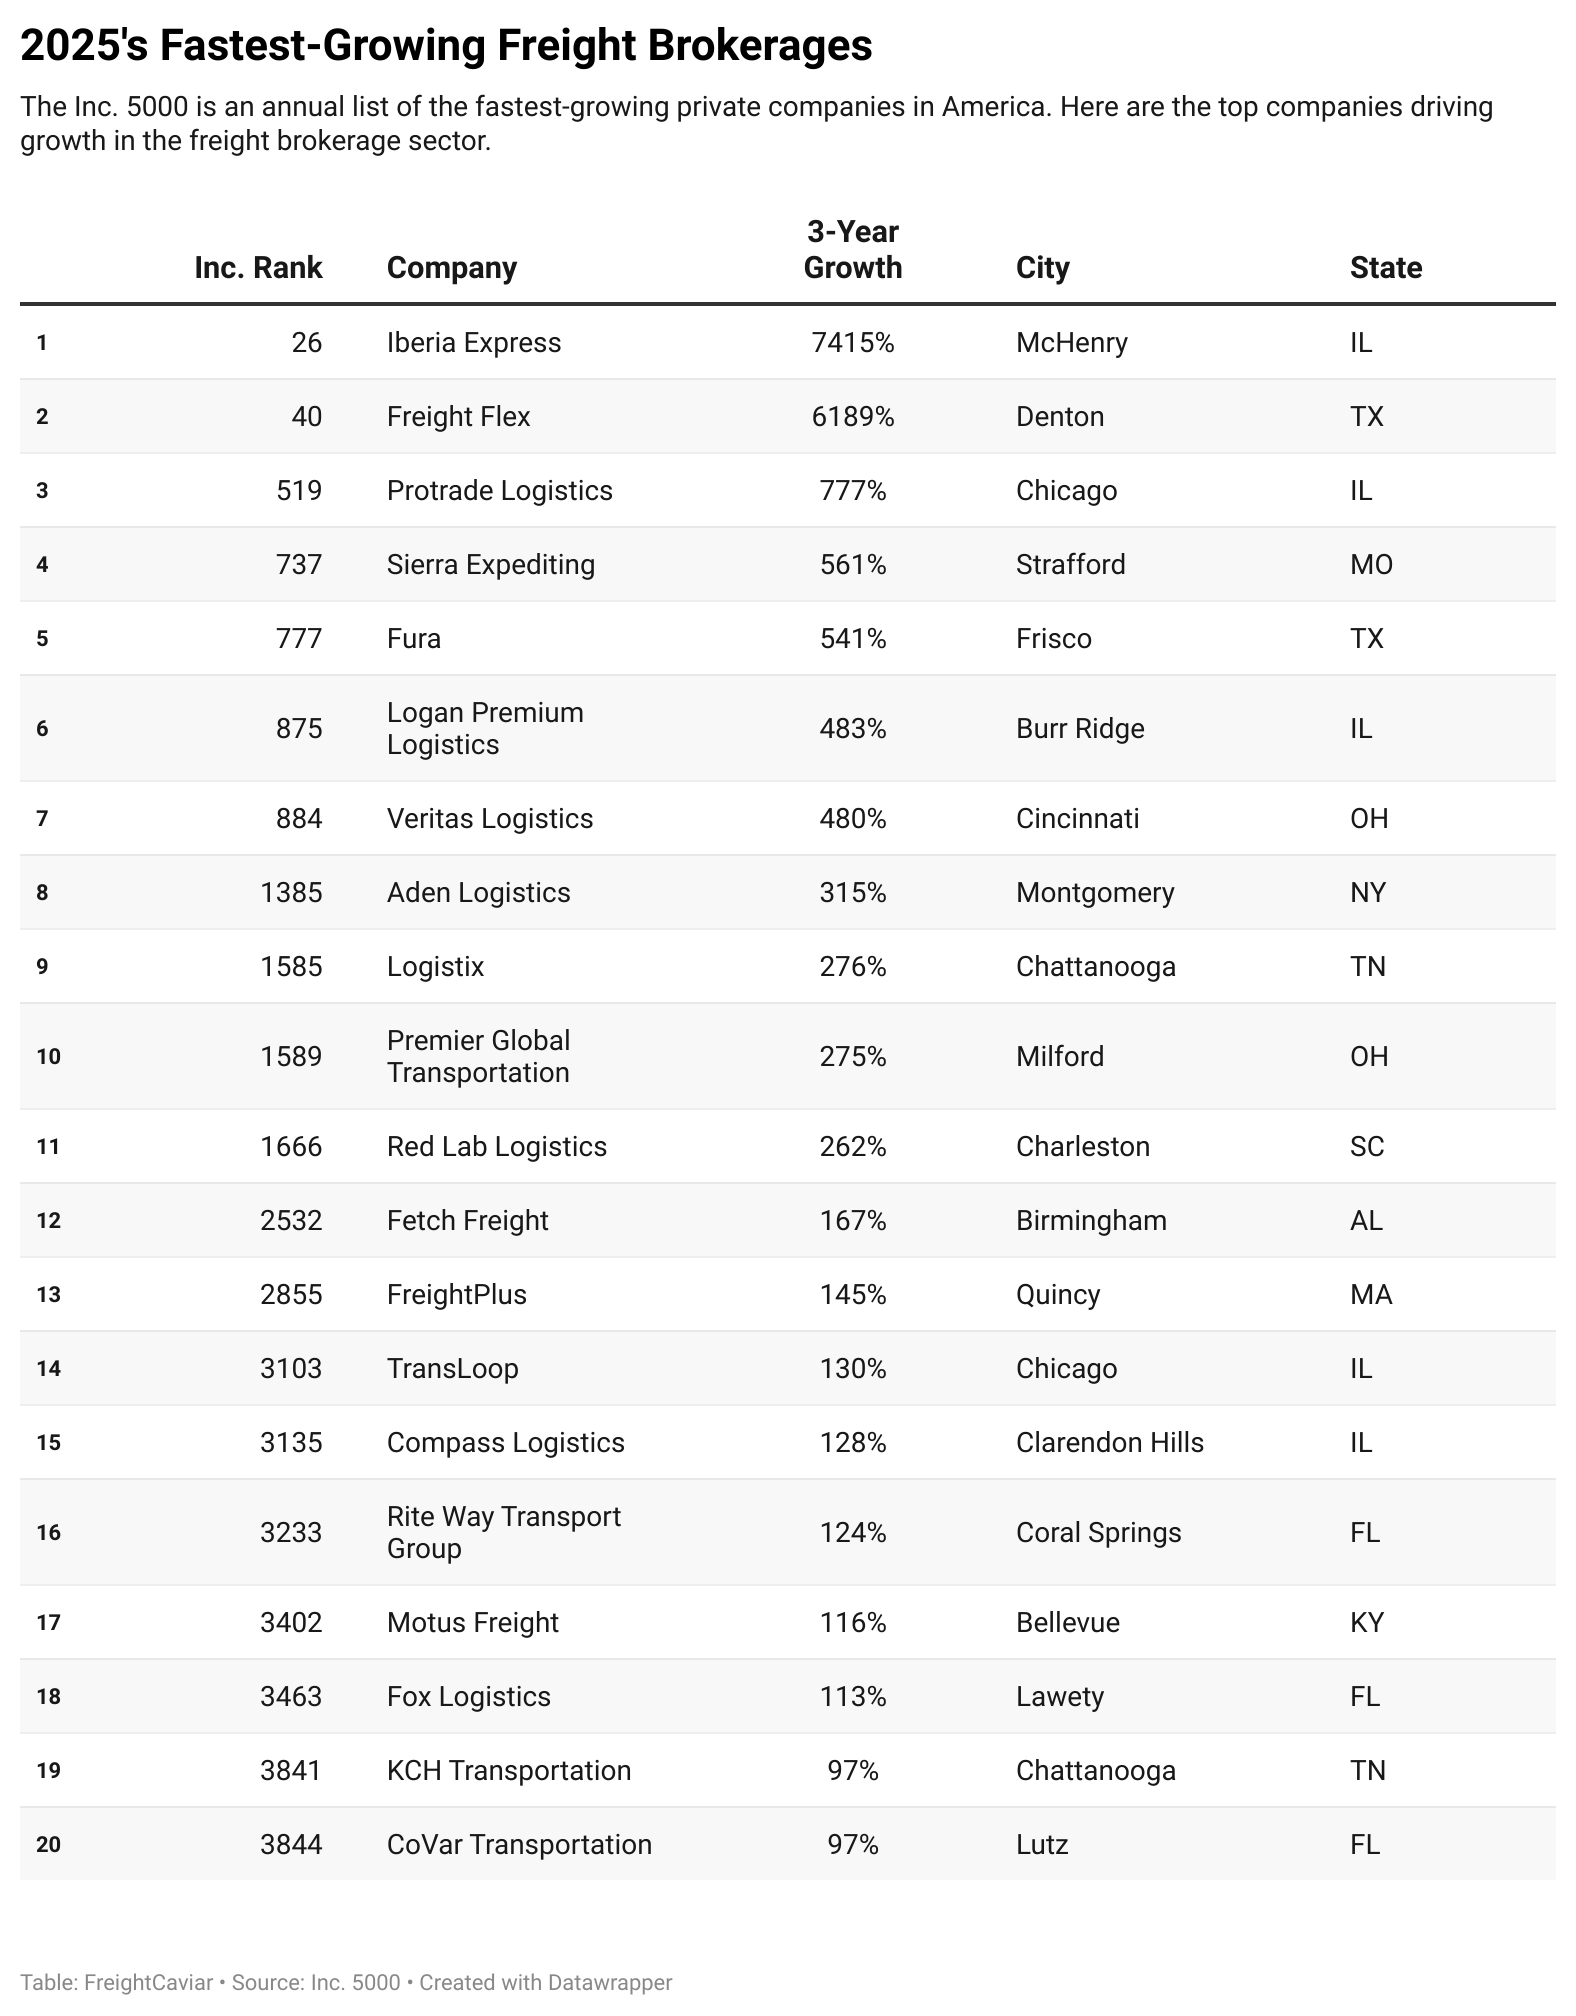Click the chart title '2025's Fastest-Growing Freight Brokerages'

click(446, 46)
